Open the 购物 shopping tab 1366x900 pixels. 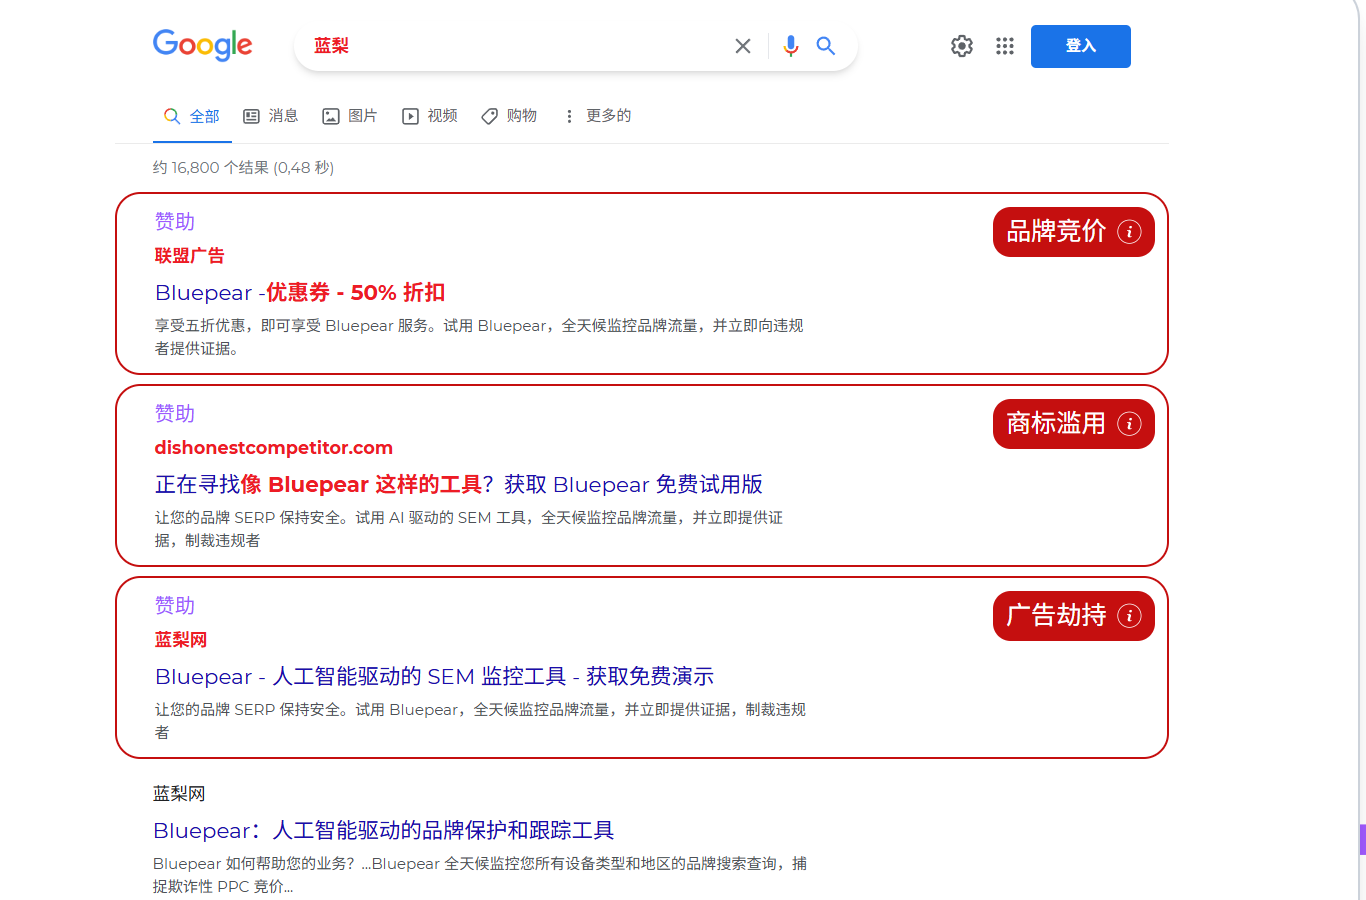click(x=509, y=116)
